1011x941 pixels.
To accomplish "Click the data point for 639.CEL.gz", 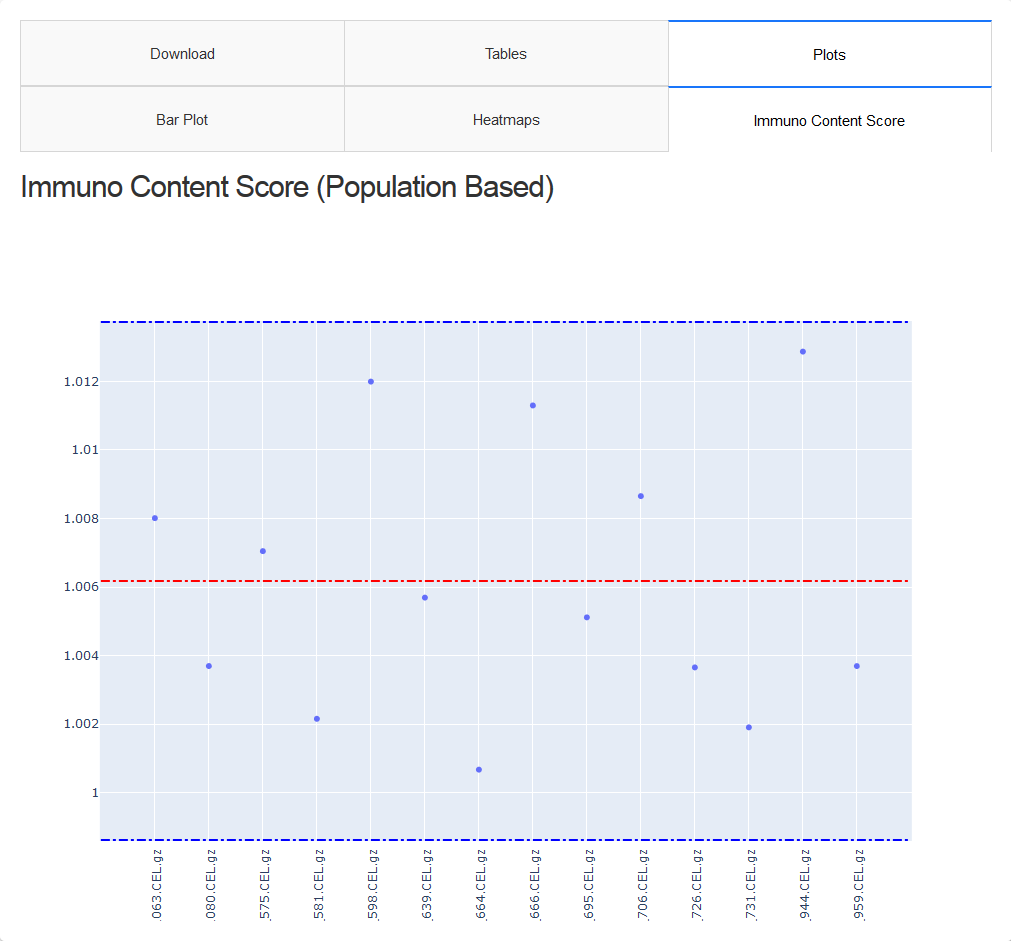I will [x=425, y=598].
